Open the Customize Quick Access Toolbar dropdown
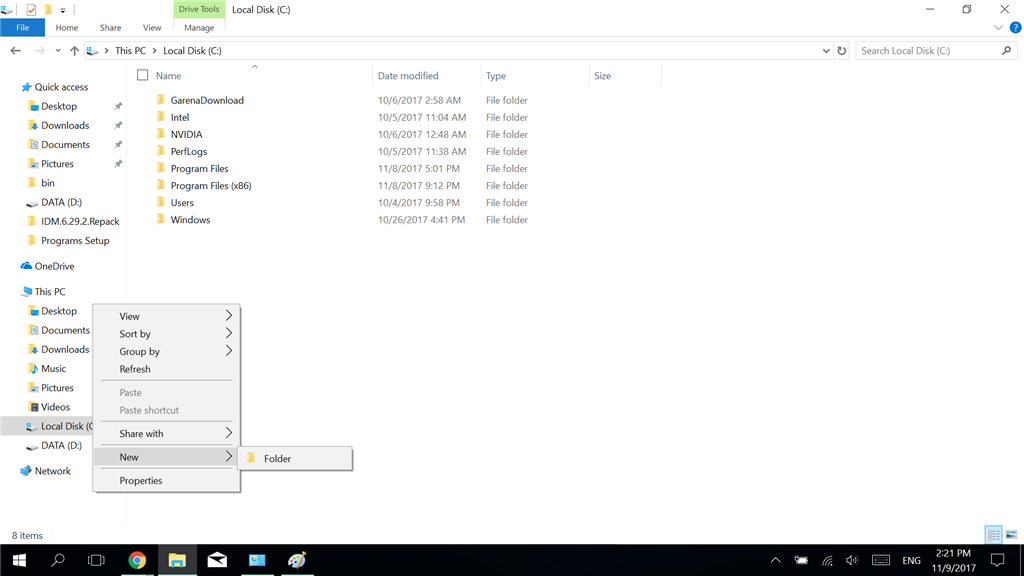This screenshot has width=1024, height=576. pyautogui.click(x=63, y=10)
